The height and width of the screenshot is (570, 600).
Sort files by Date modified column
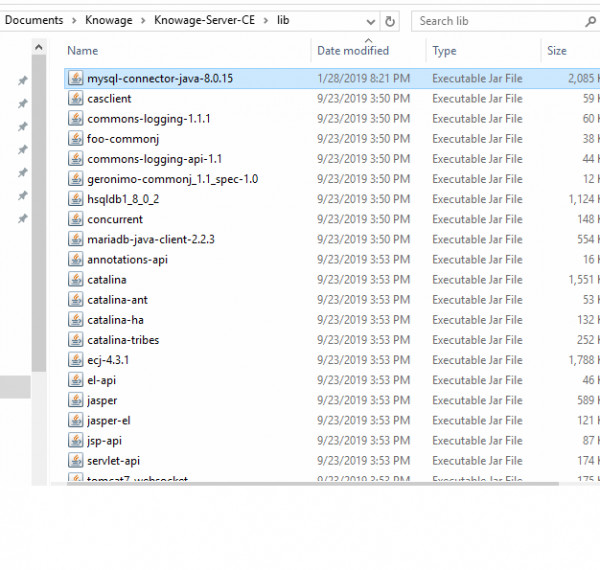(353, 50)
